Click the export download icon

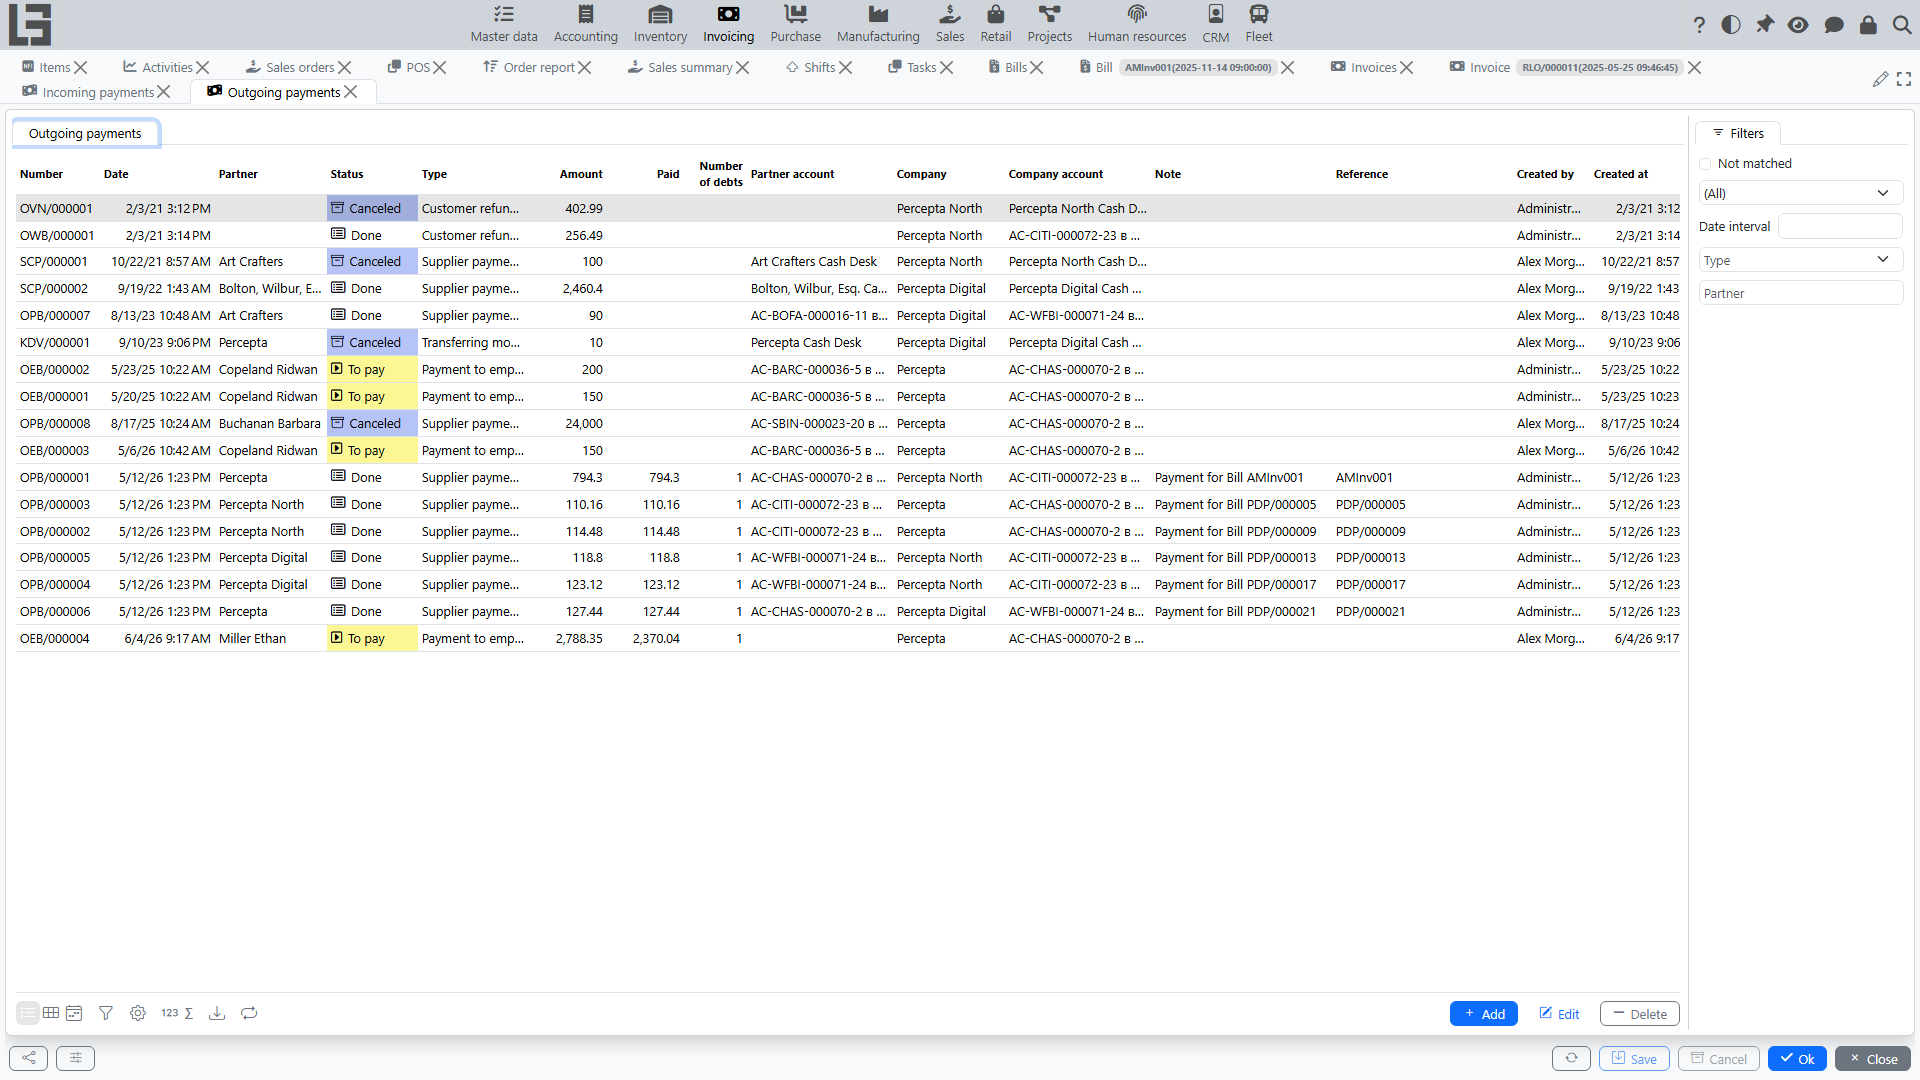[x=217, y=1013]
